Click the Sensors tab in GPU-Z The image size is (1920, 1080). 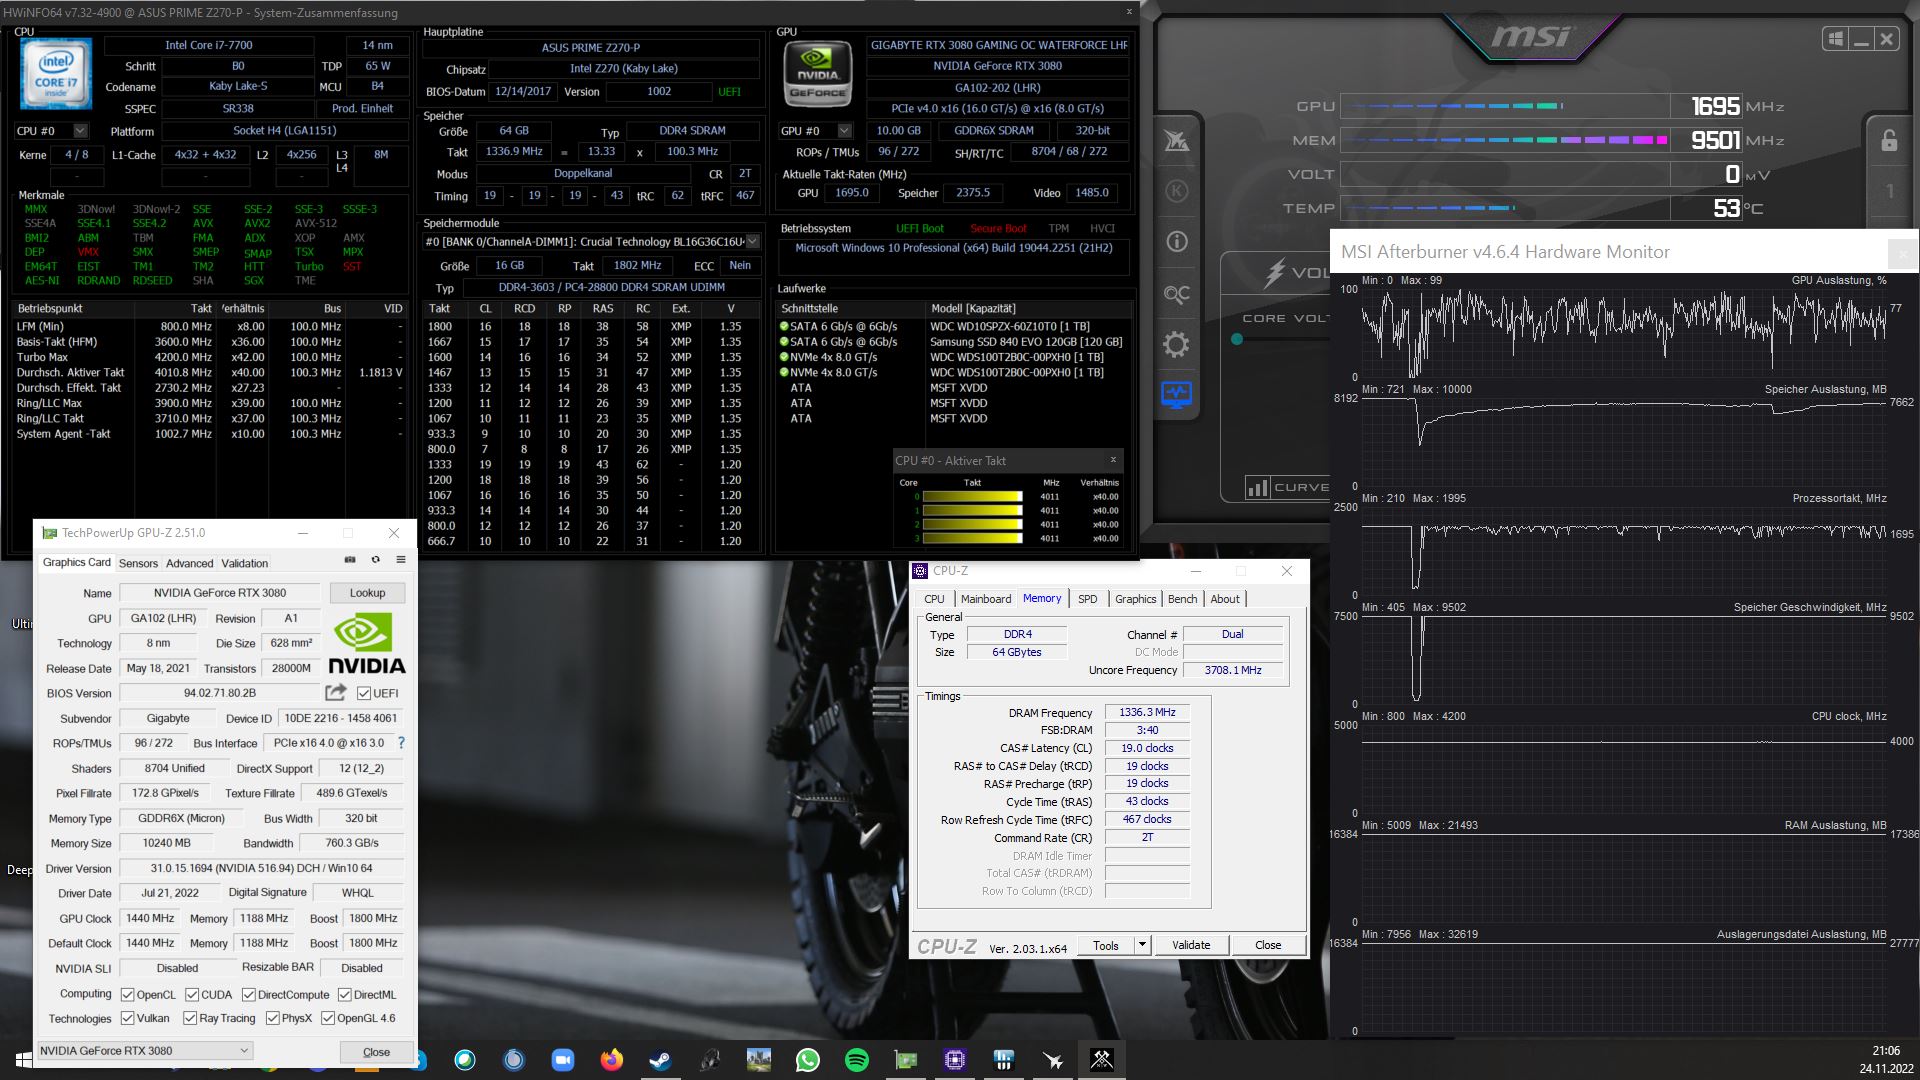tap(136, 563)
